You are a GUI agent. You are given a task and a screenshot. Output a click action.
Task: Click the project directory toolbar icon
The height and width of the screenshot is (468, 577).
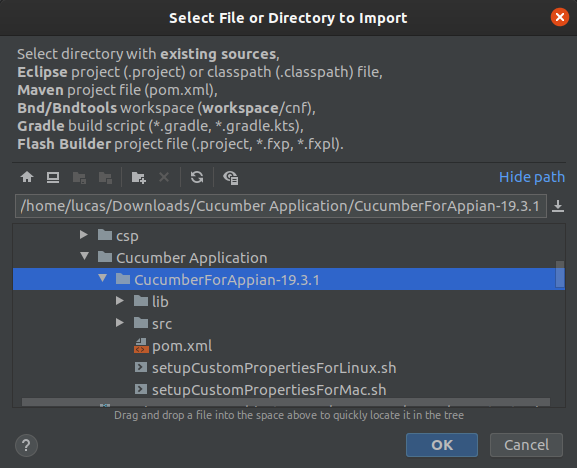coord(79,178)
